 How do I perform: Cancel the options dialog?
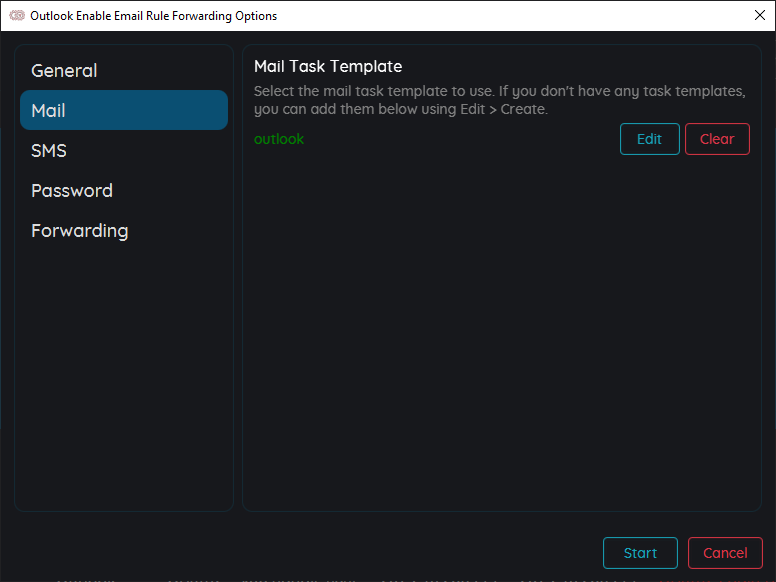coord(725,553)
